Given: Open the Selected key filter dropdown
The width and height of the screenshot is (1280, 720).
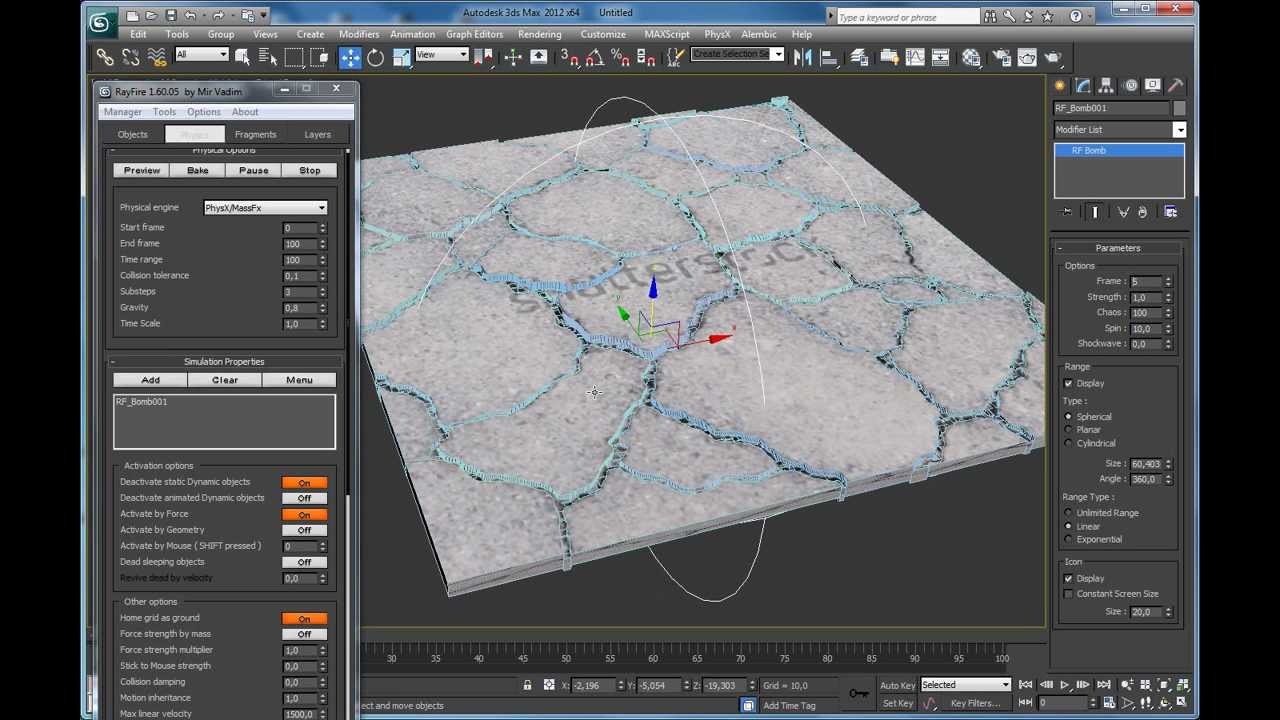Looking at the screenshot, I should [x=965, y=685].
